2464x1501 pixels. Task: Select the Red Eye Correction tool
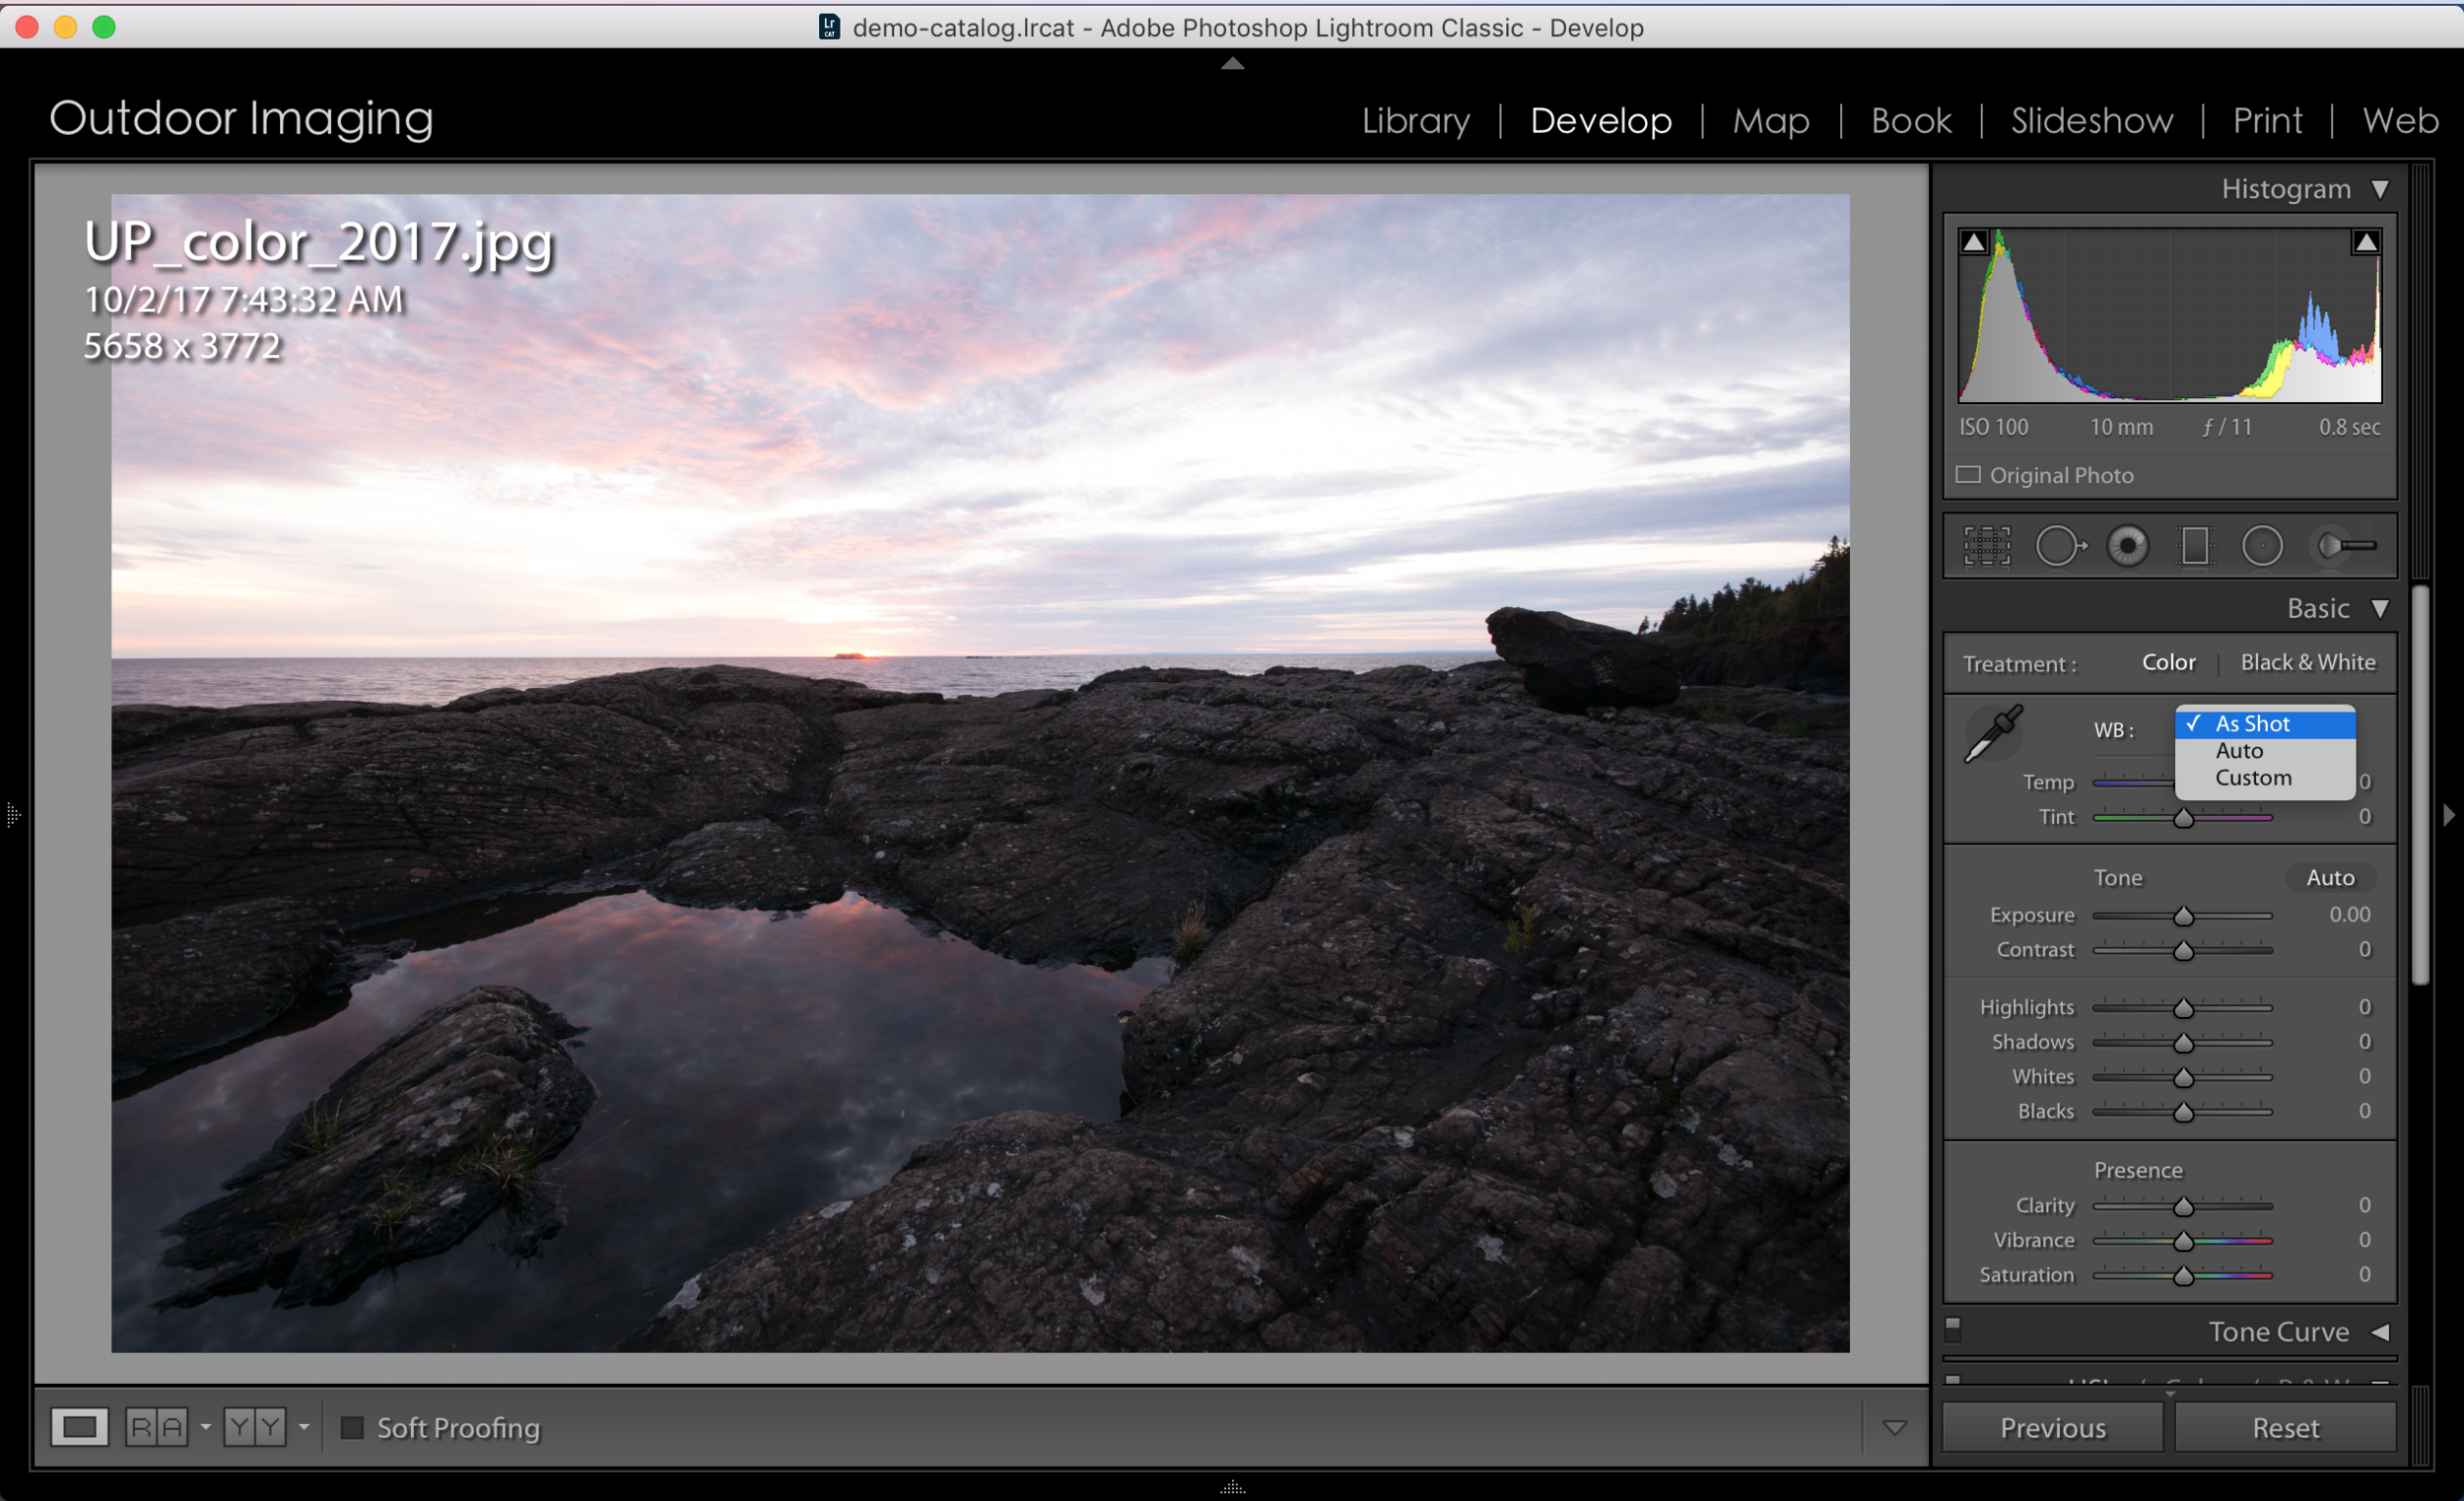click(2127, 546)
